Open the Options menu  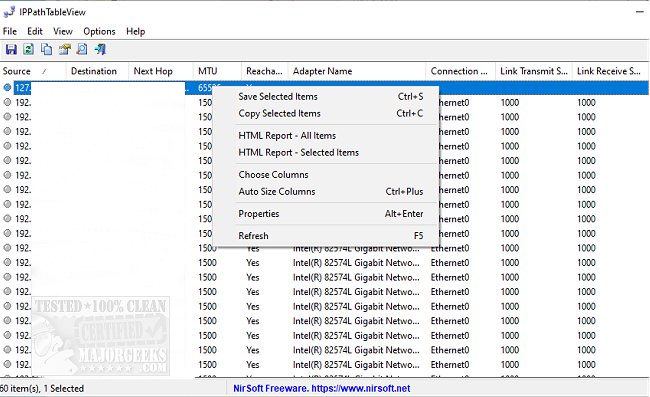pyautogui.click(x=99, y=31)
